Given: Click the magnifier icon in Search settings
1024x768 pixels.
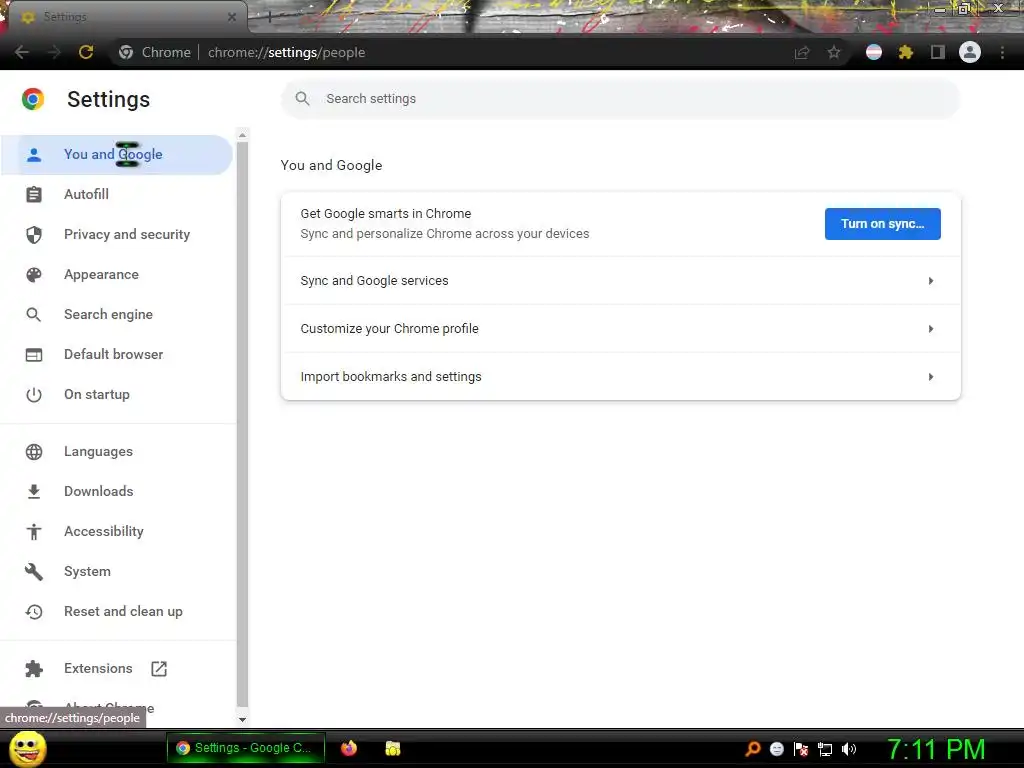Looking at the screenshot, I should tap(302, 99).
